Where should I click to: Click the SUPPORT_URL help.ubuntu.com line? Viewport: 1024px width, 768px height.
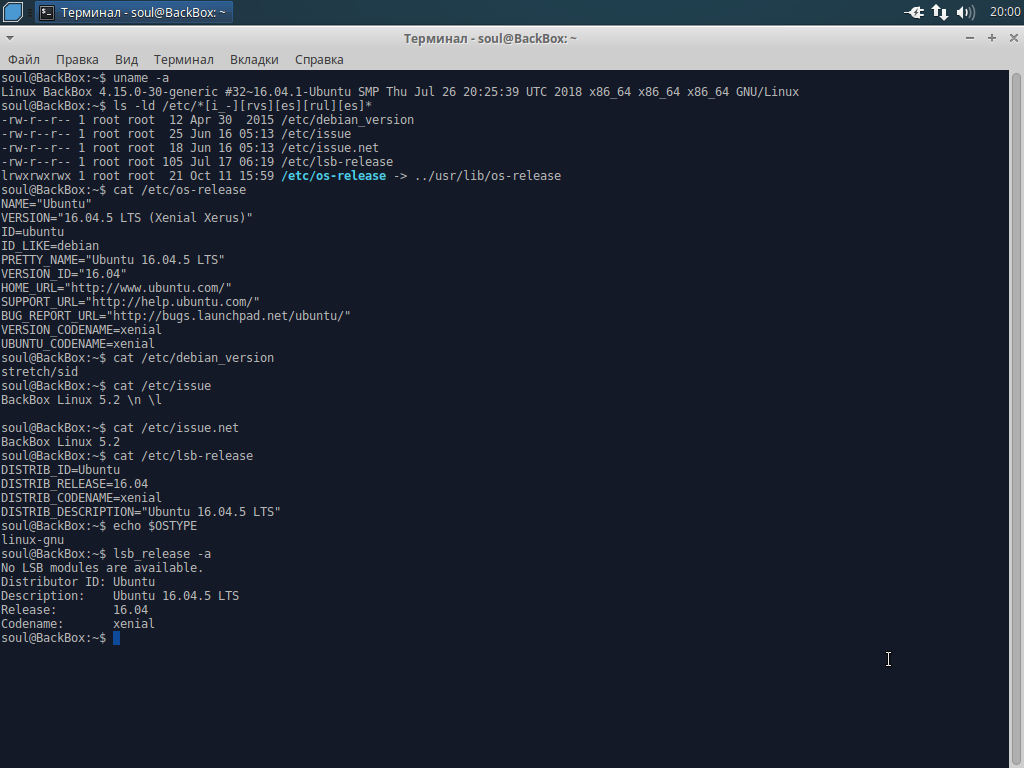pos(130,302)
